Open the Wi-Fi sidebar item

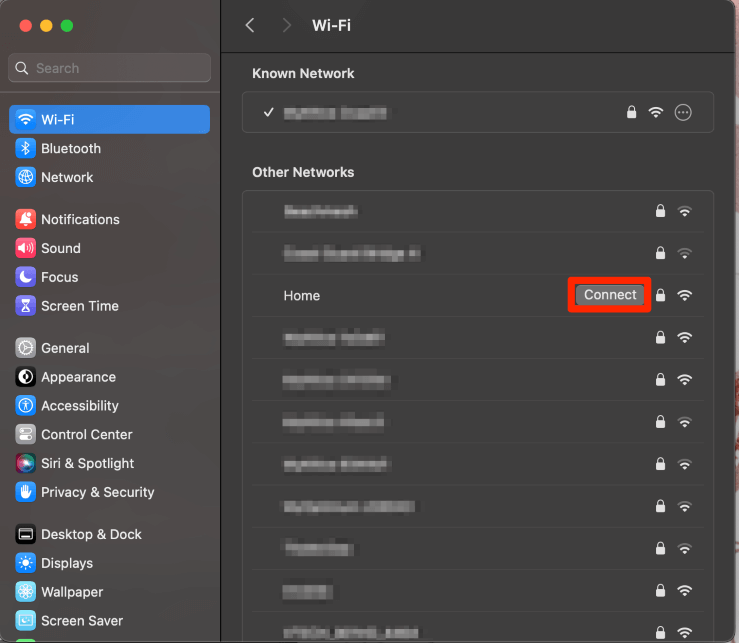point(109,119)
